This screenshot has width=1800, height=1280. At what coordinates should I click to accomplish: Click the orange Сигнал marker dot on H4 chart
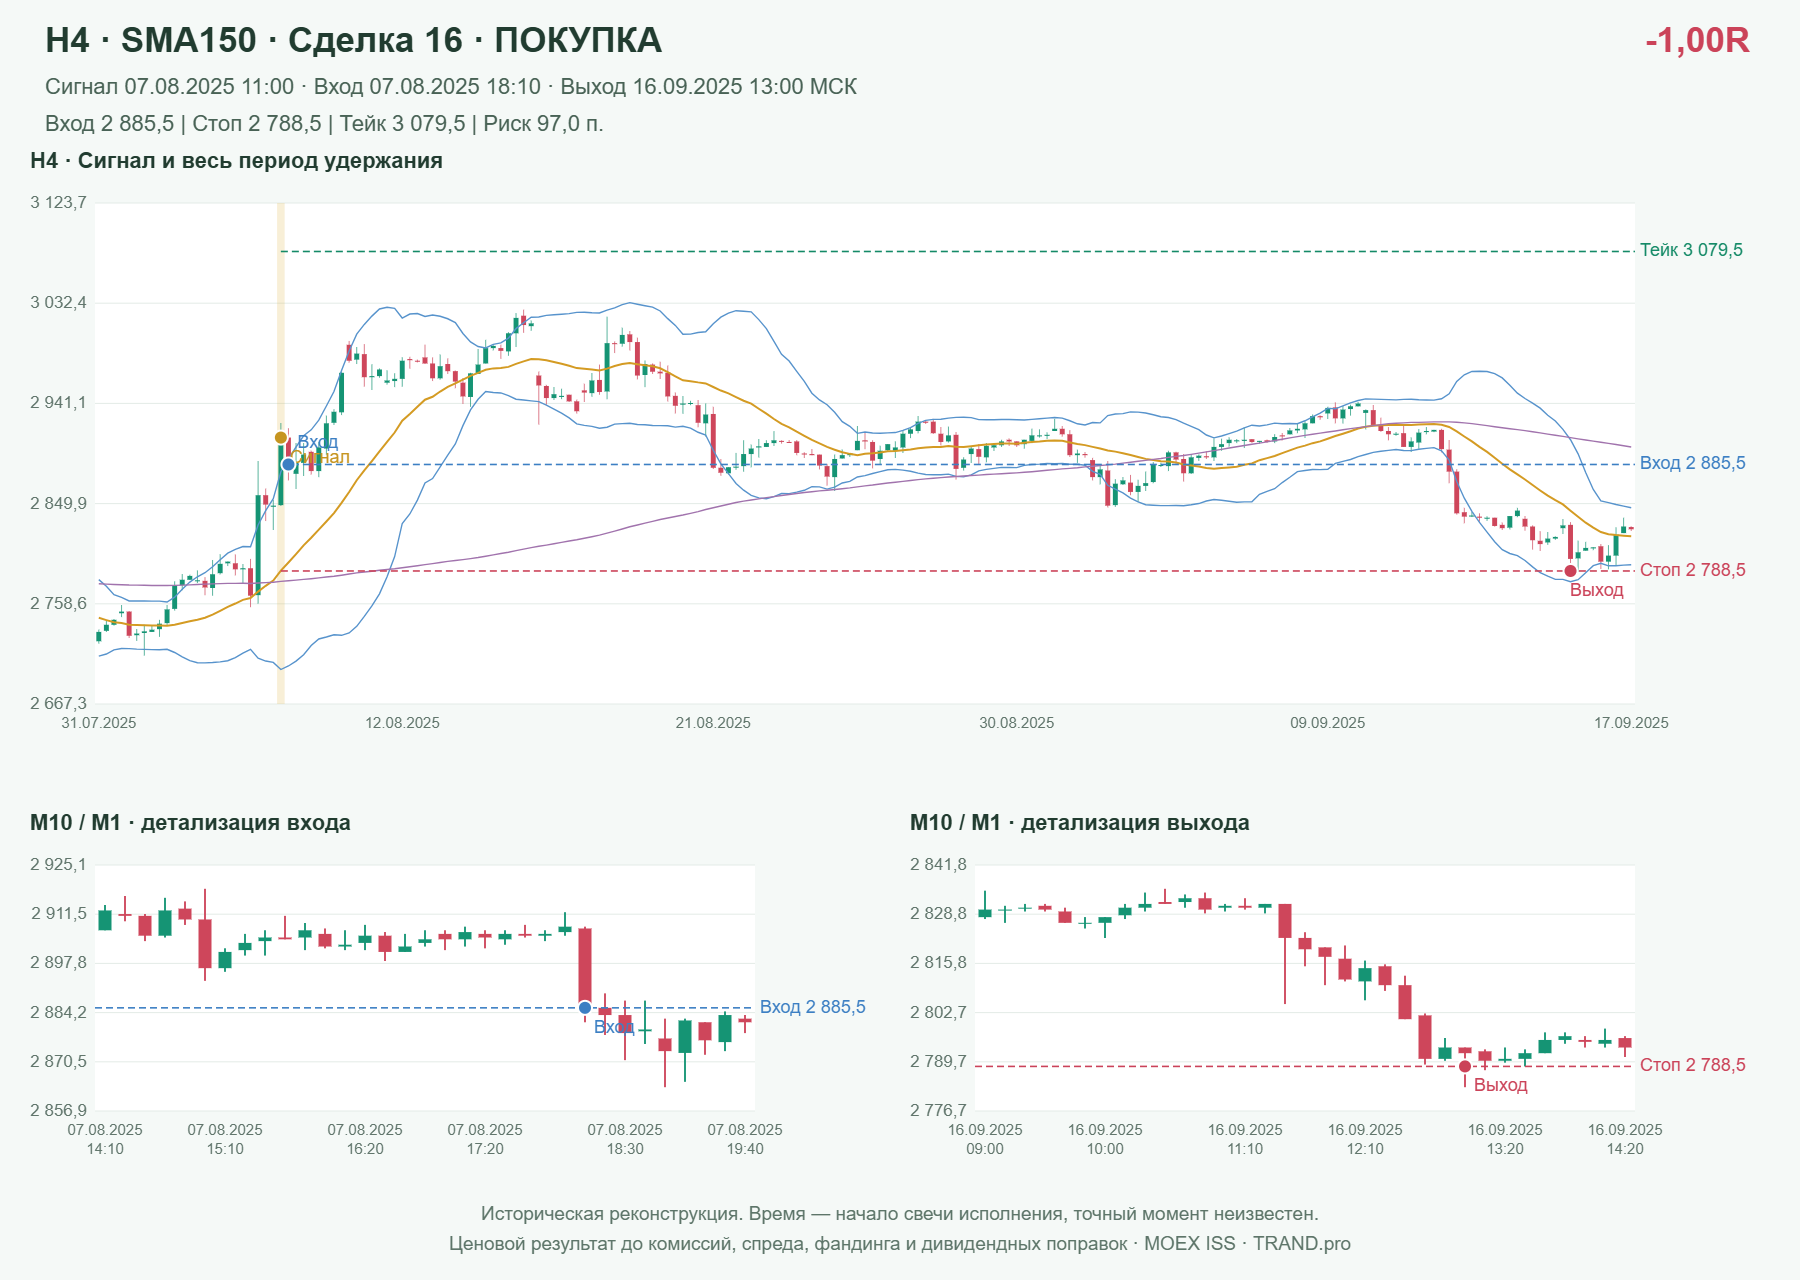coord(281,437)
